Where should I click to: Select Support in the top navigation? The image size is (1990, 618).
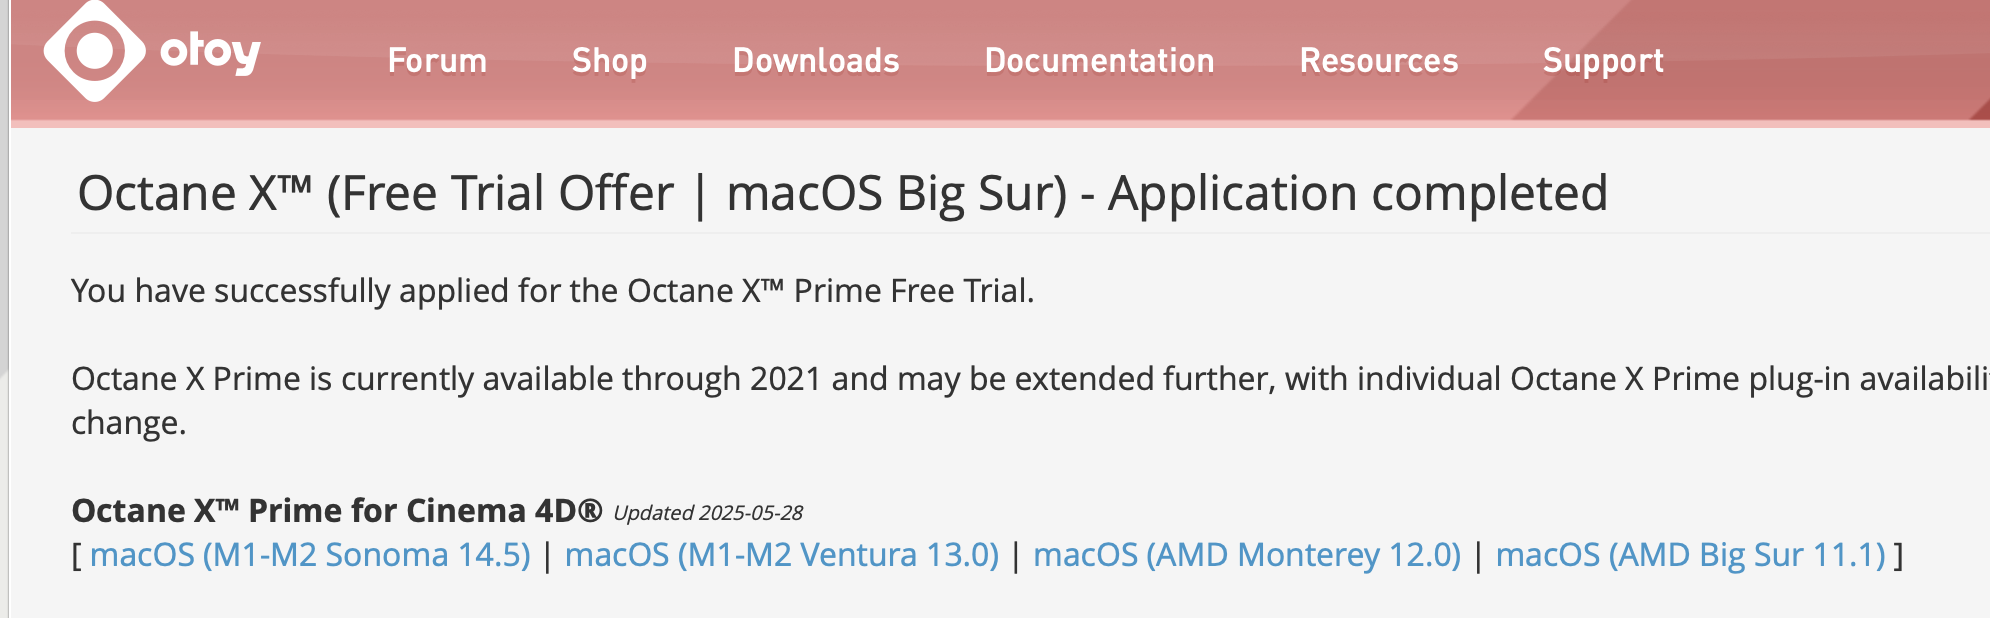[x=1603, y=61]
